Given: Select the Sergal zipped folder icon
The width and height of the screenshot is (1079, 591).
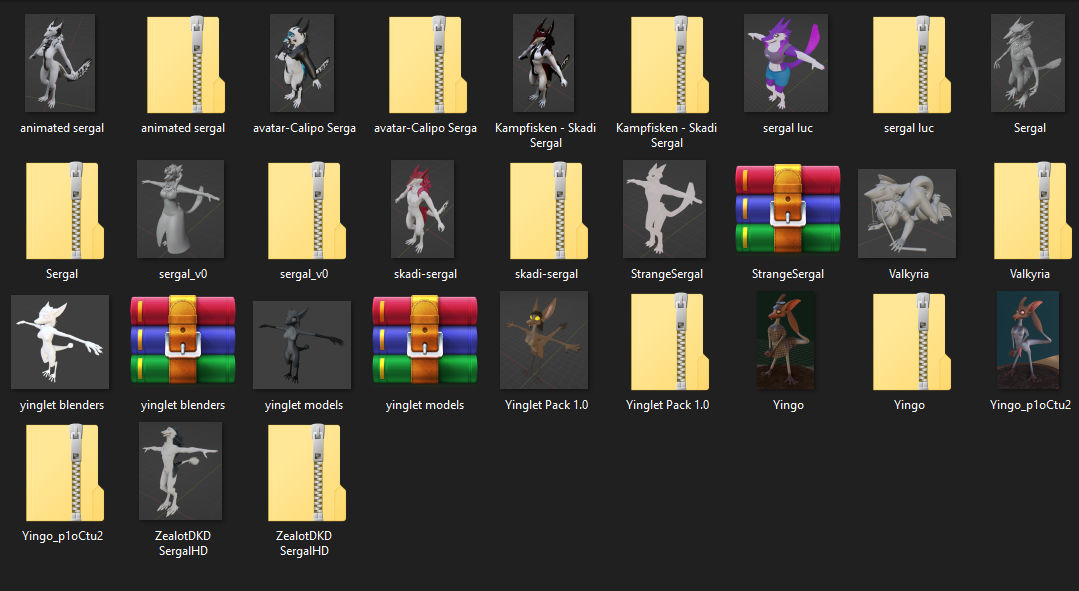Looking at the screenshot, I should point(65,211).
